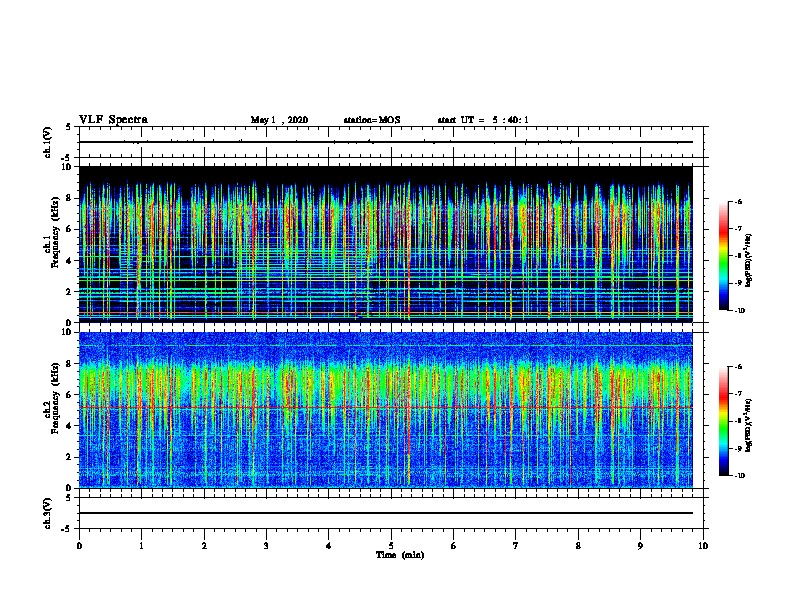
Task: Click the "ch.1(V)" axis label
Action: click(48, 142)
